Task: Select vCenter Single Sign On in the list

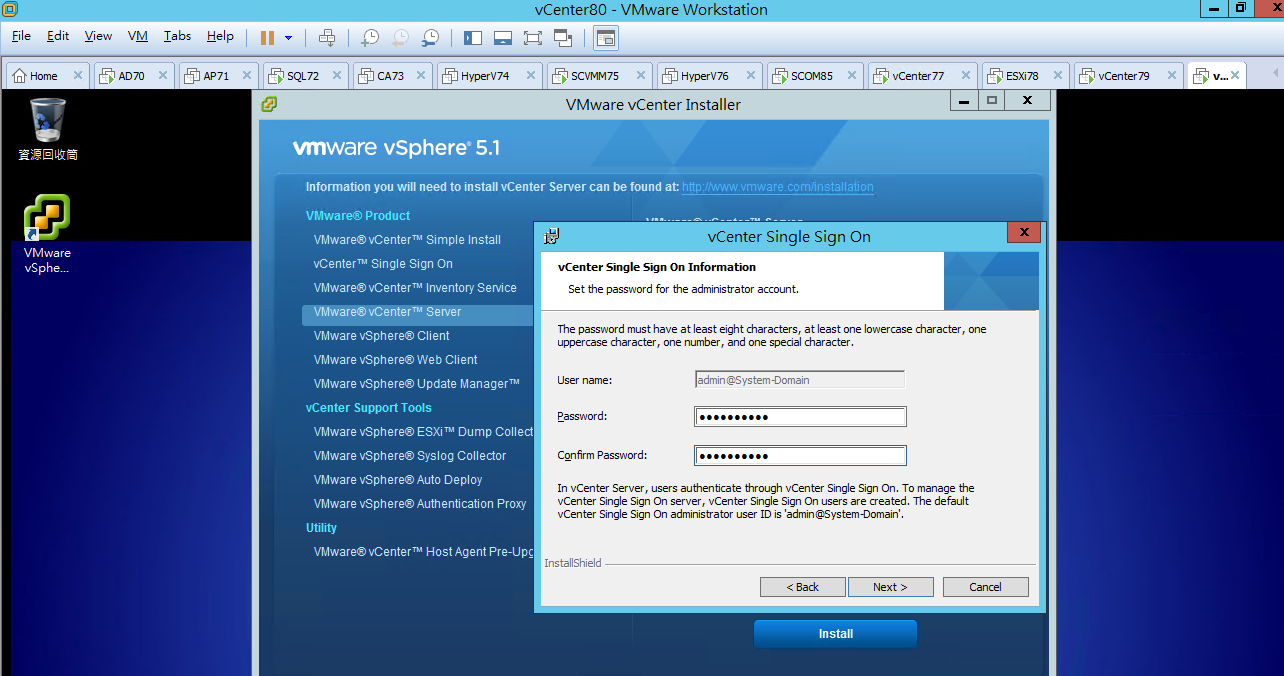Action: (383, 264)
